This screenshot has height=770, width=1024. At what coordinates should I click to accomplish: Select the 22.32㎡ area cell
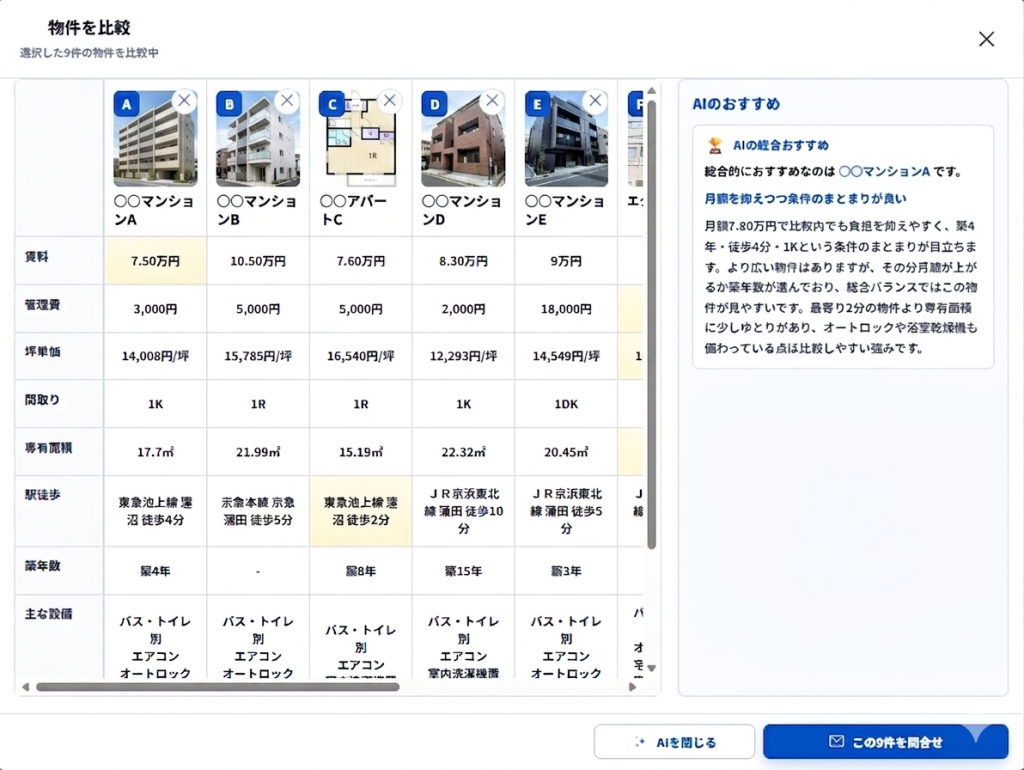[463, 451]
